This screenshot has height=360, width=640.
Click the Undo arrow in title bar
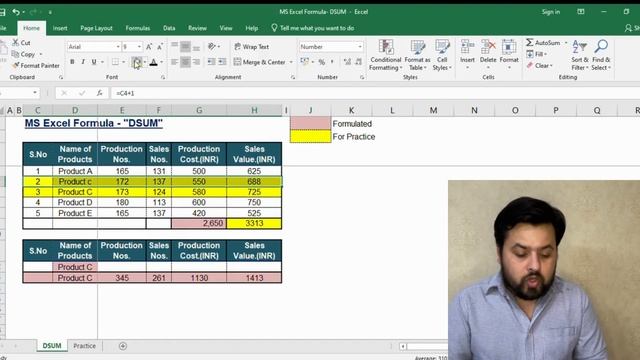(x=16, y=12)
